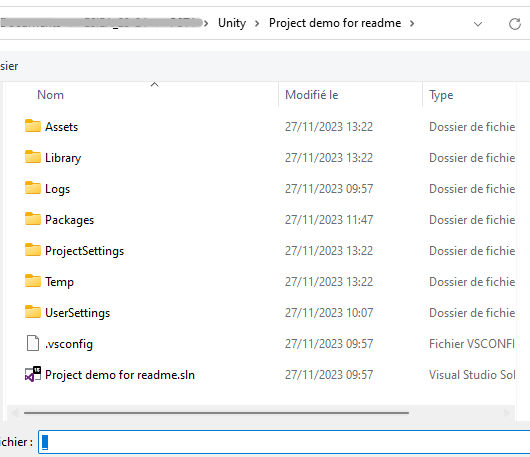Click the Visual Studio solution file icon

(x=33, y=374)
